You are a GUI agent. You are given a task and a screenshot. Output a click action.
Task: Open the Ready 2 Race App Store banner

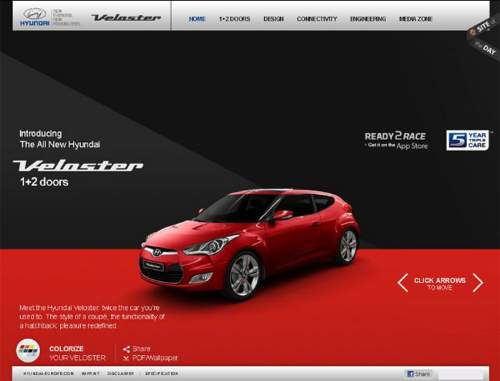(x=396, y=140)
